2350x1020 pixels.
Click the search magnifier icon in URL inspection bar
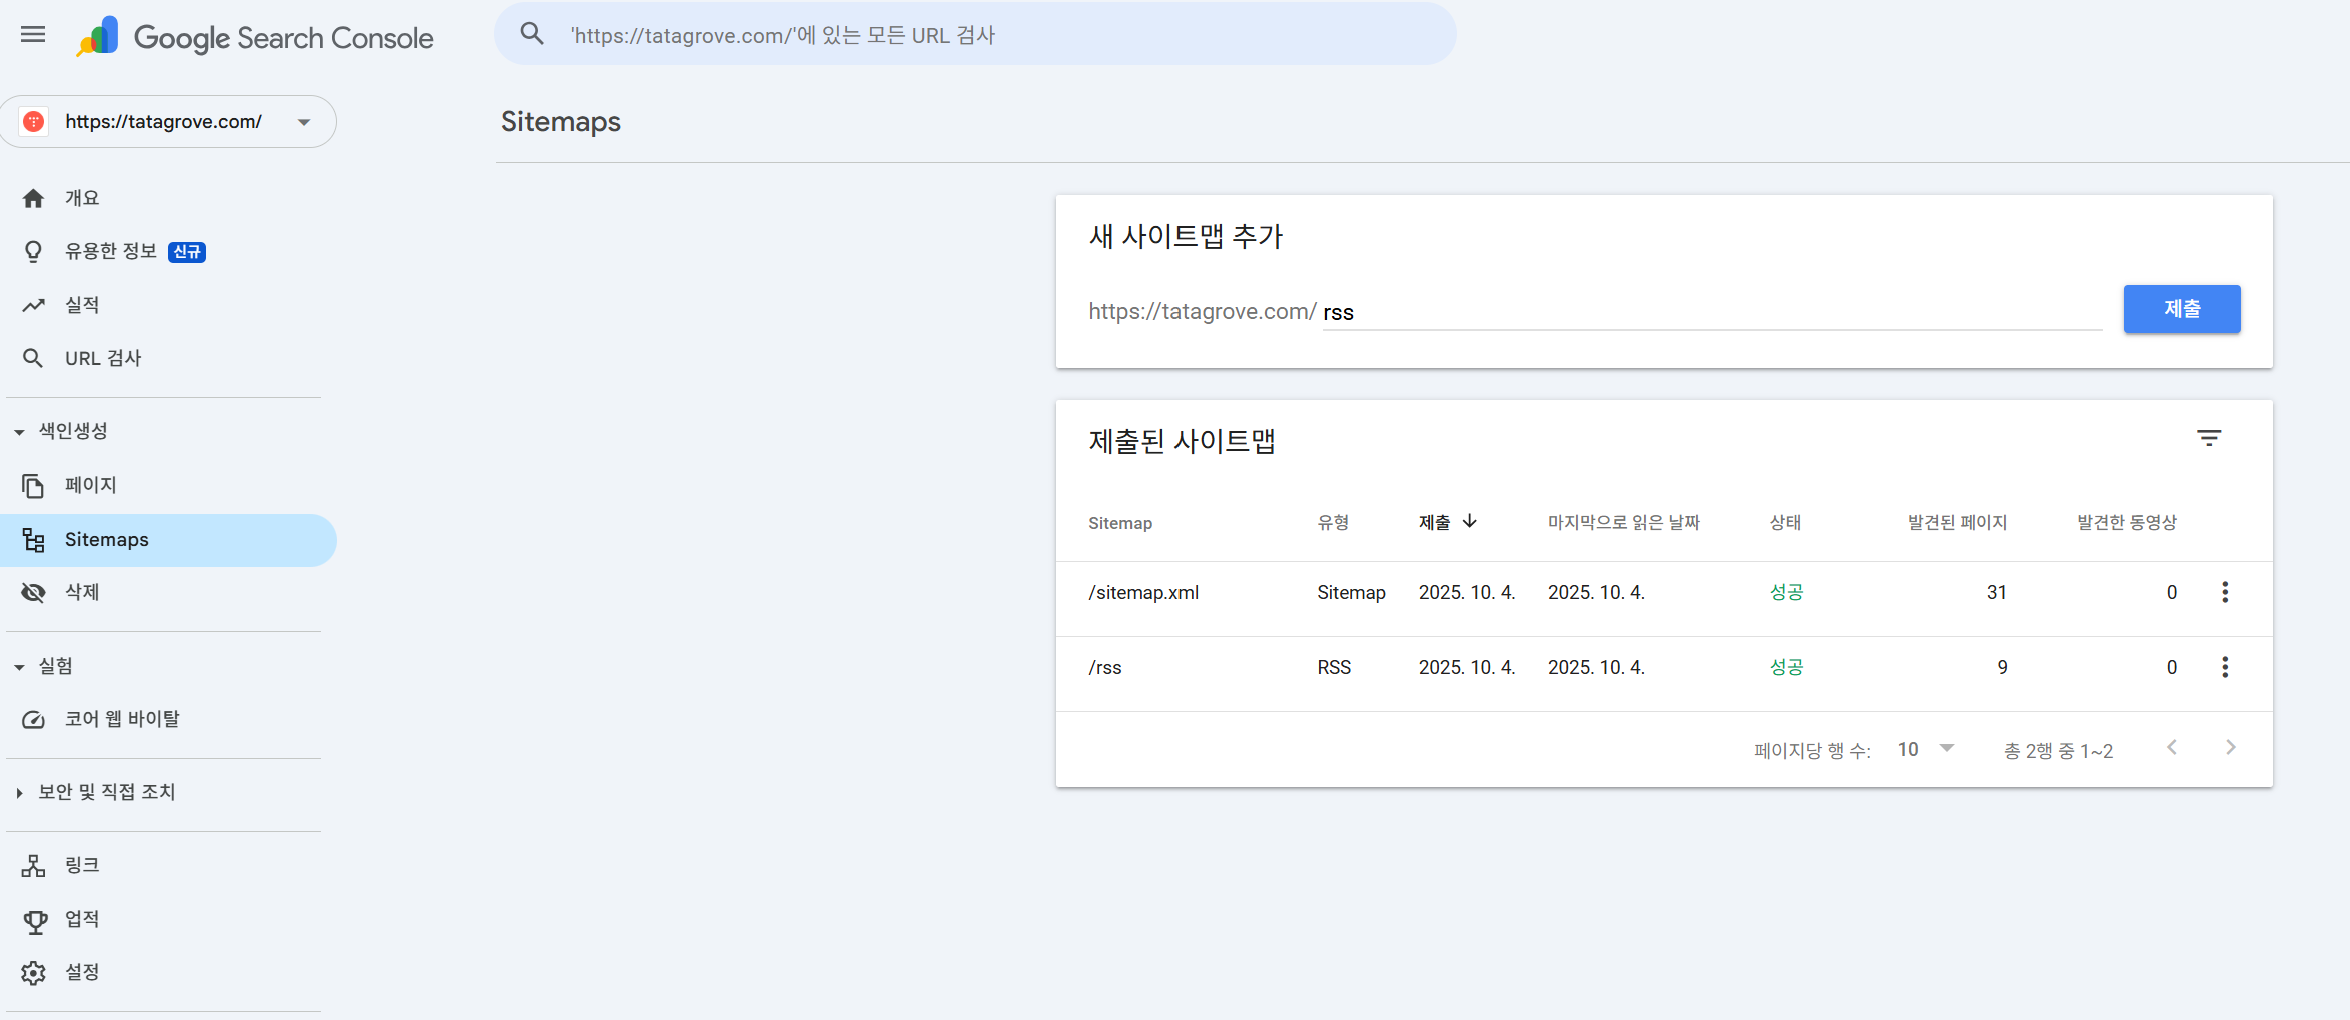[x=532, y=34]
